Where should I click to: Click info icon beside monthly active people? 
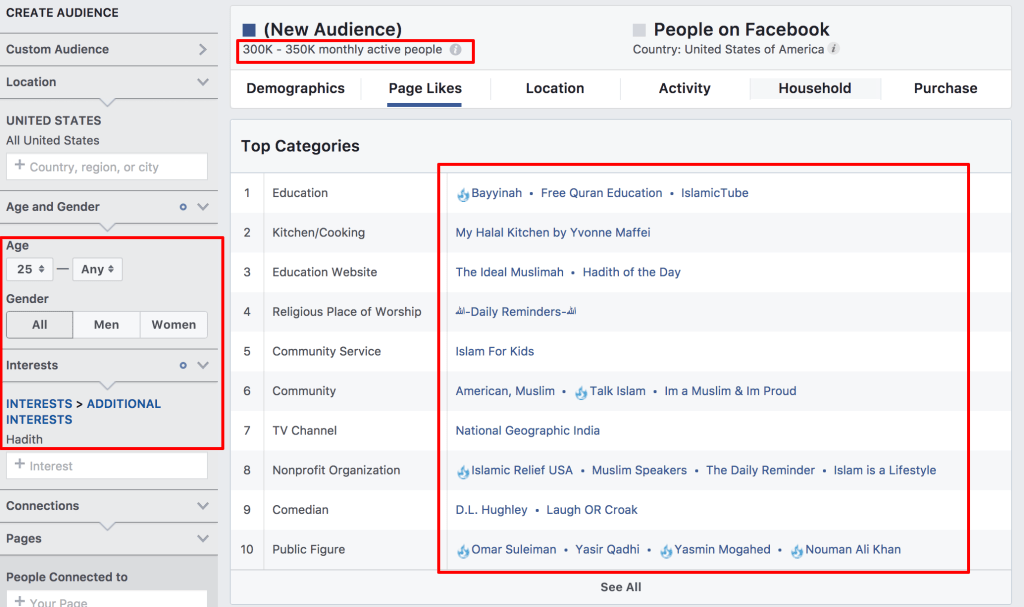pos(456,50)
